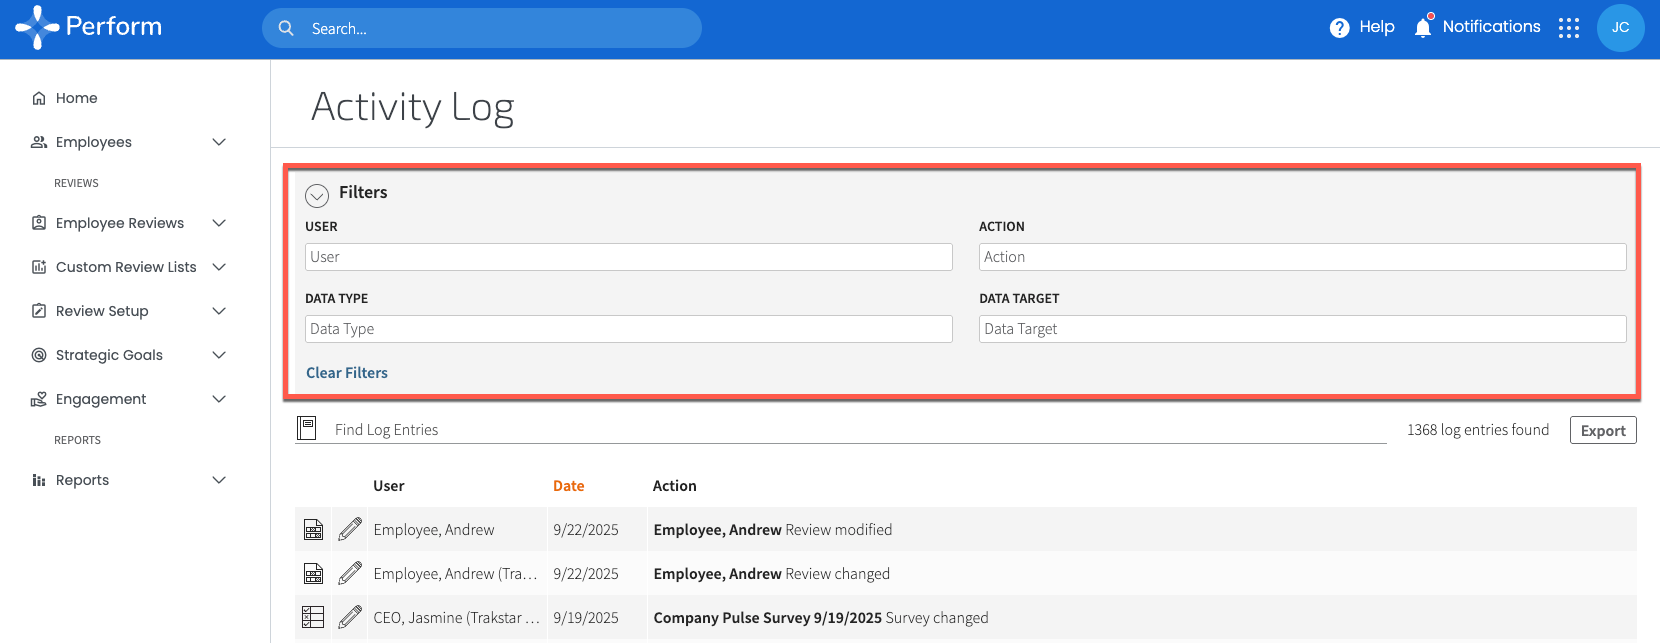Expand the Strategic Goals menu
The height and width of the screenshot is (643, 1660).
pyautogui.click(x=219, y=355)
